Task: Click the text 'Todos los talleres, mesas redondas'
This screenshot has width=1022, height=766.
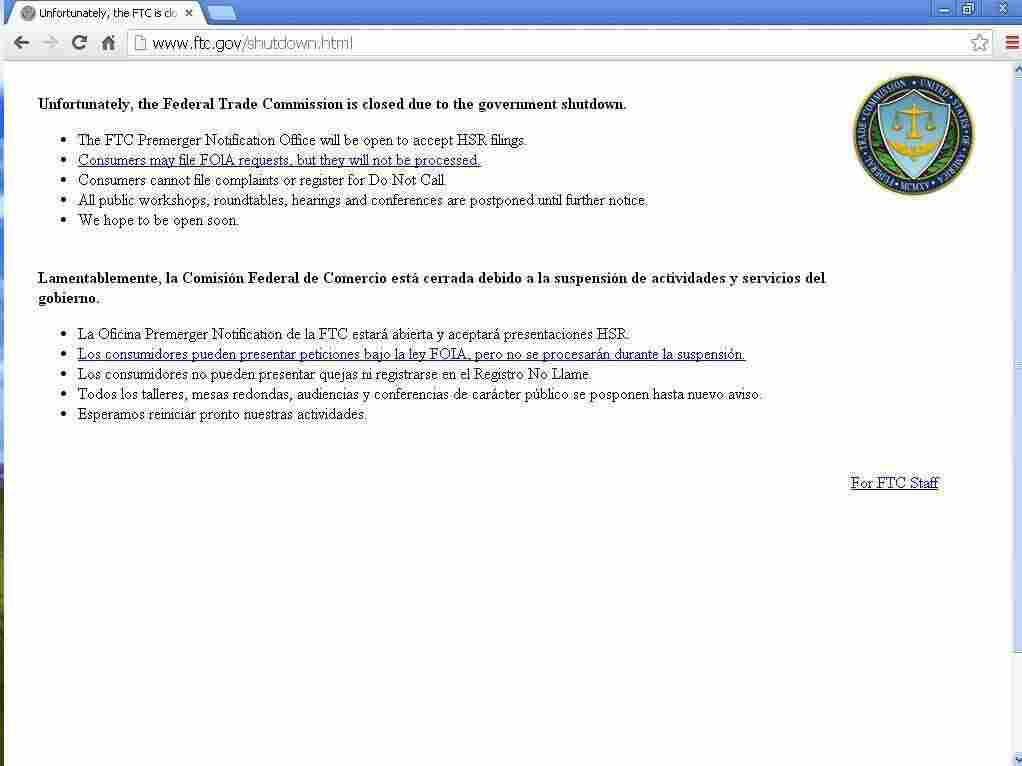Action: coord(420,394)
